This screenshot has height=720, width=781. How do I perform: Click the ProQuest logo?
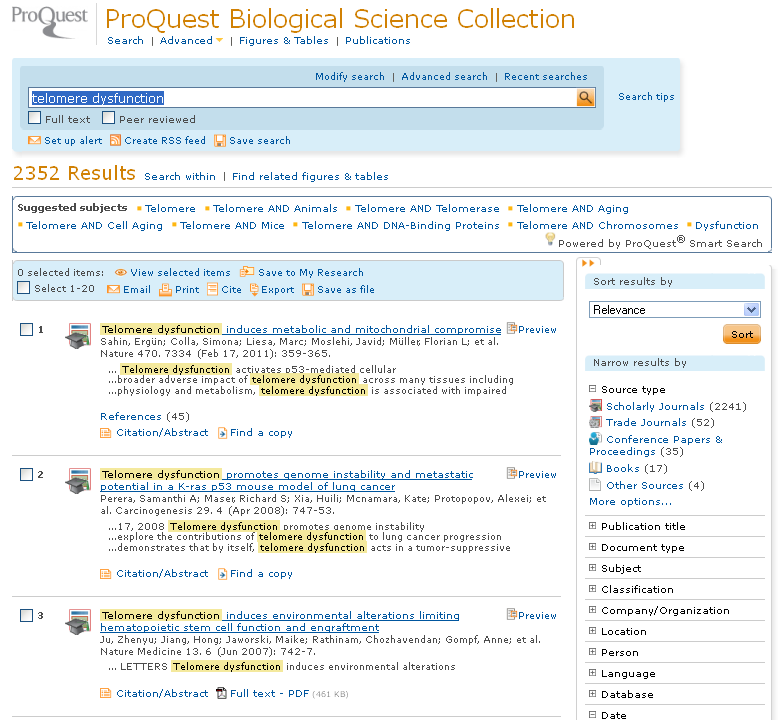pos(49,22)
